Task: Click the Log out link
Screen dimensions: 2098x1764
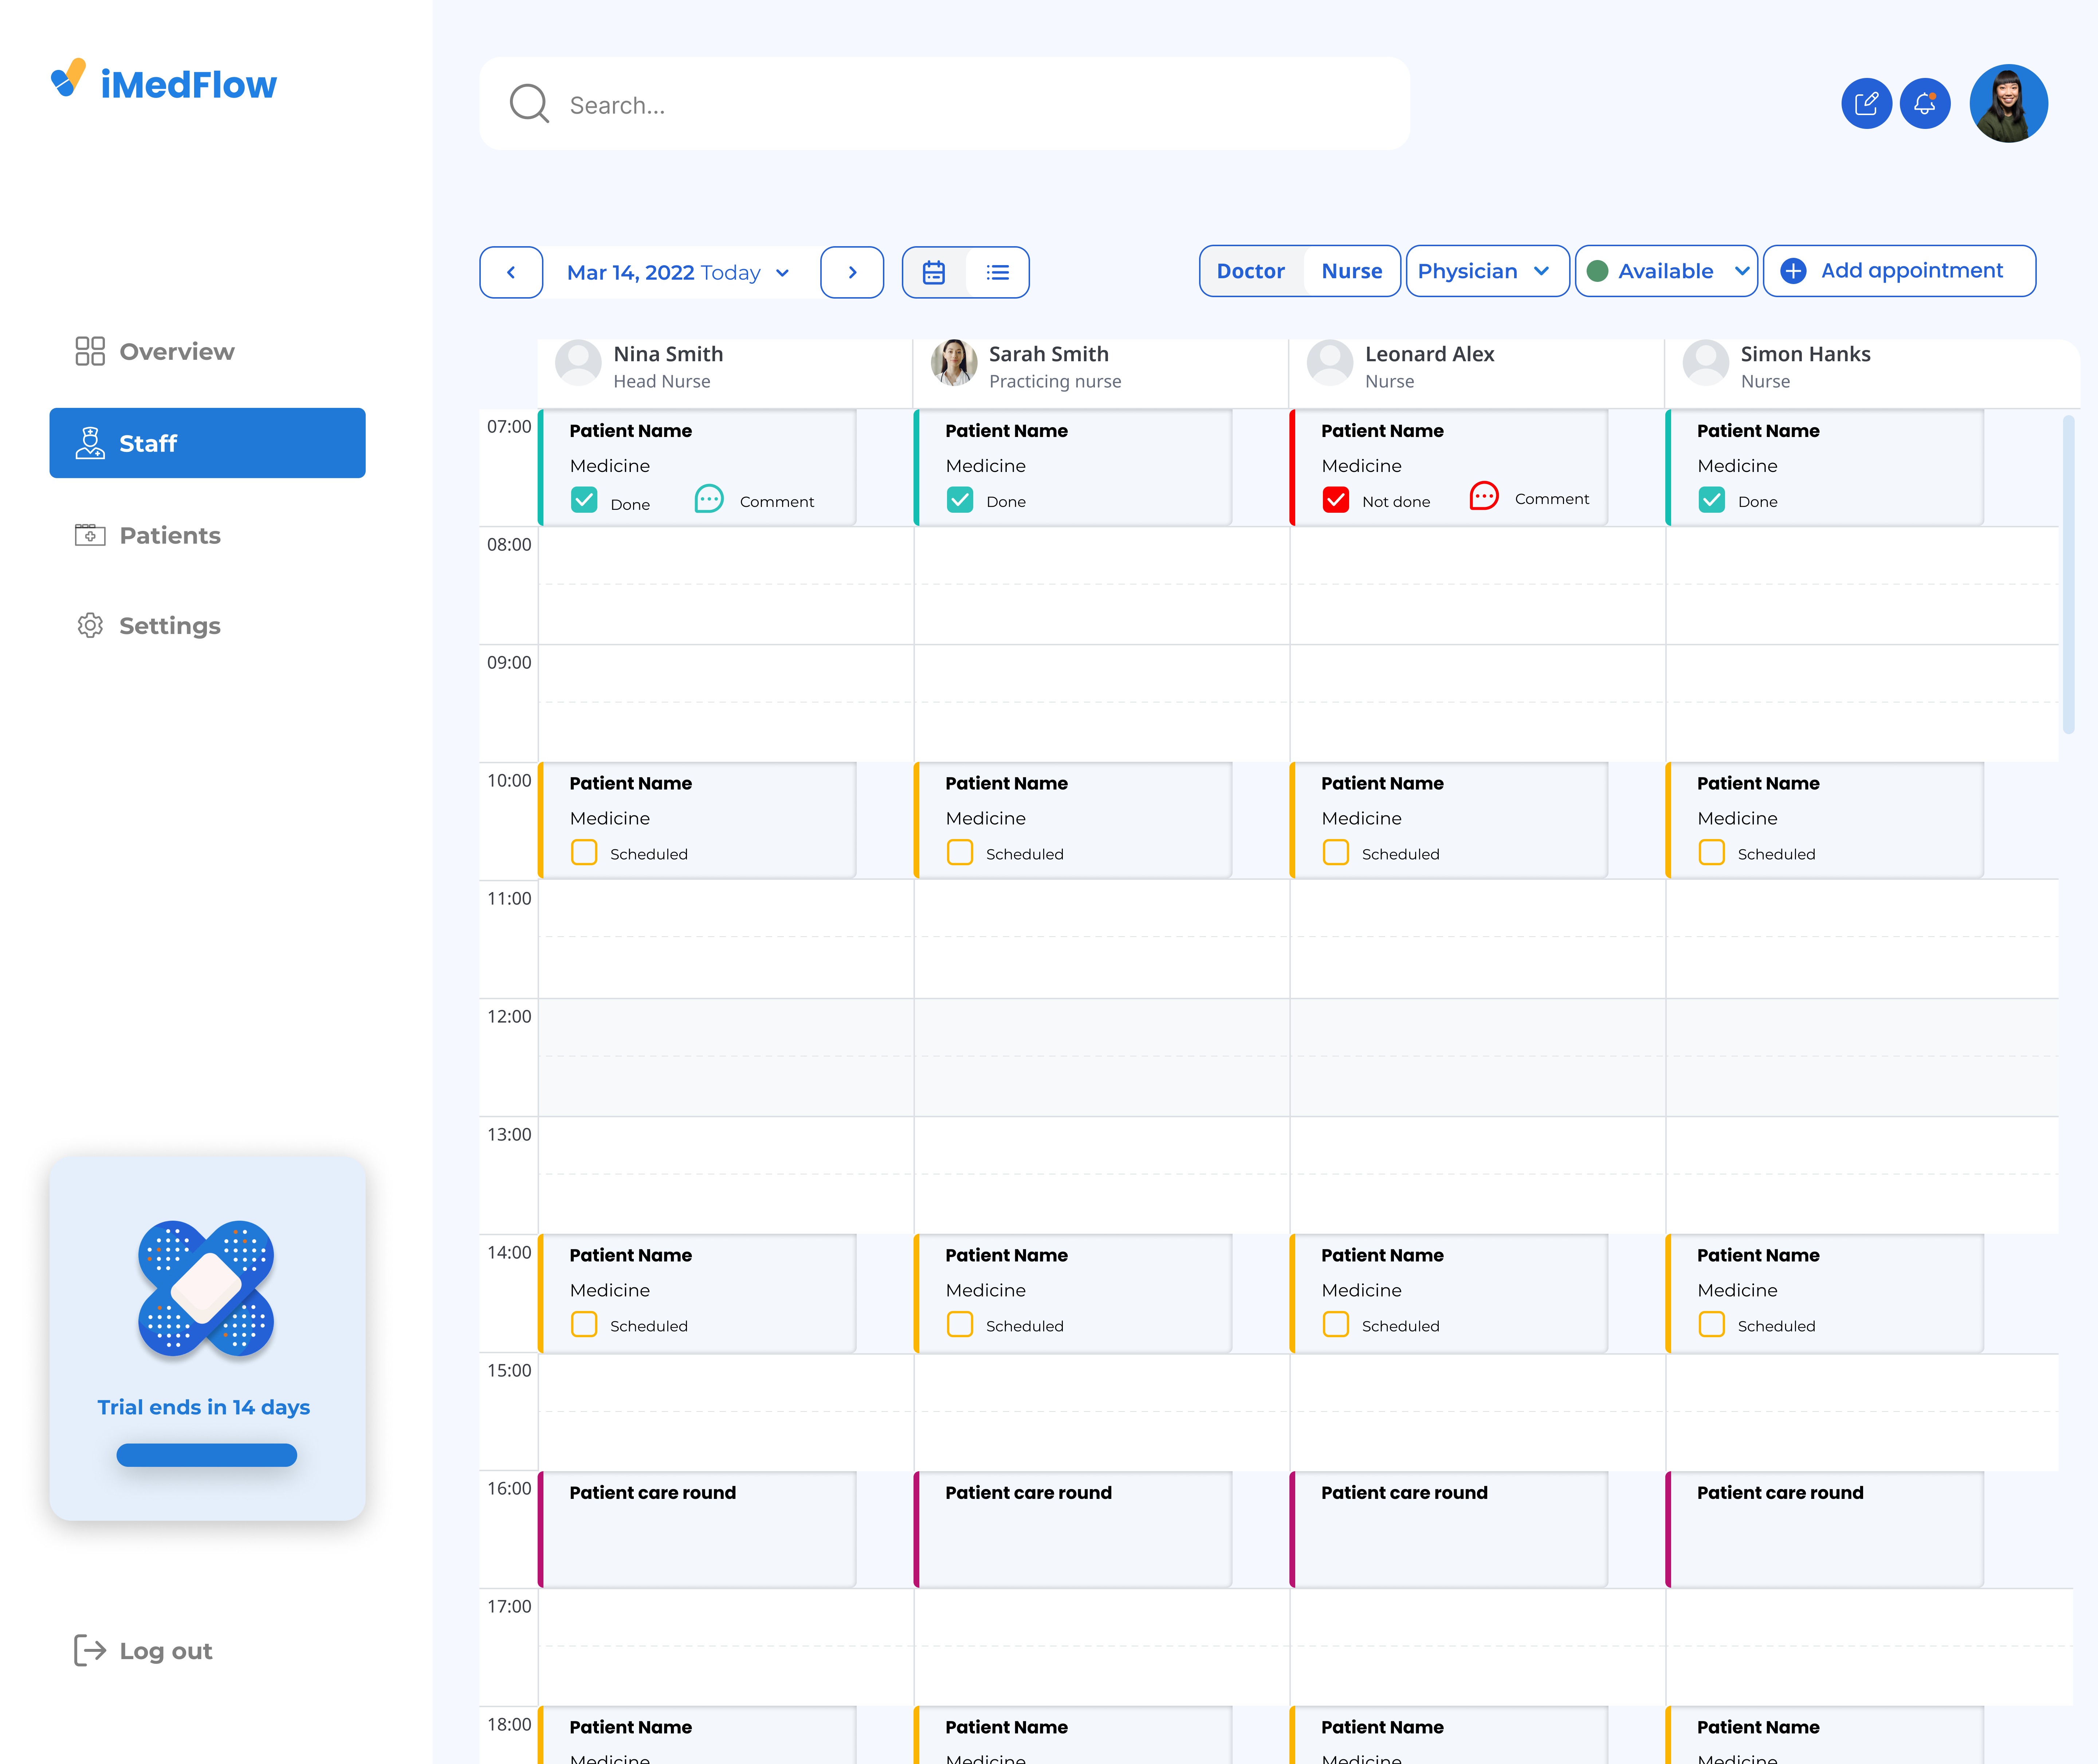Action: click(144, 1650)
